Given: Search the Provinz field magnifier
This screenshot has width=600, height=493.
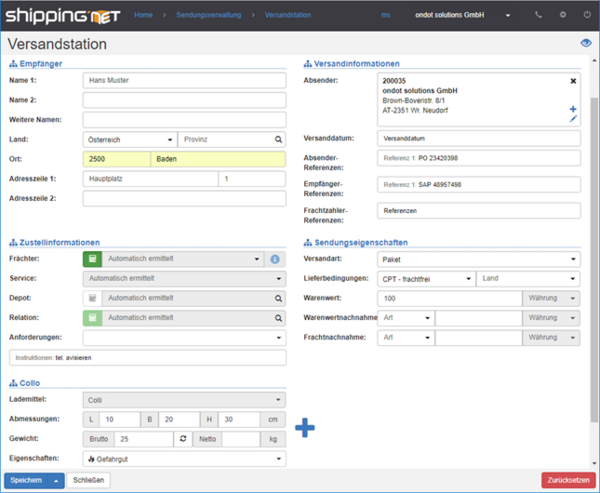Looking at the screenshot, I should 278,139.
